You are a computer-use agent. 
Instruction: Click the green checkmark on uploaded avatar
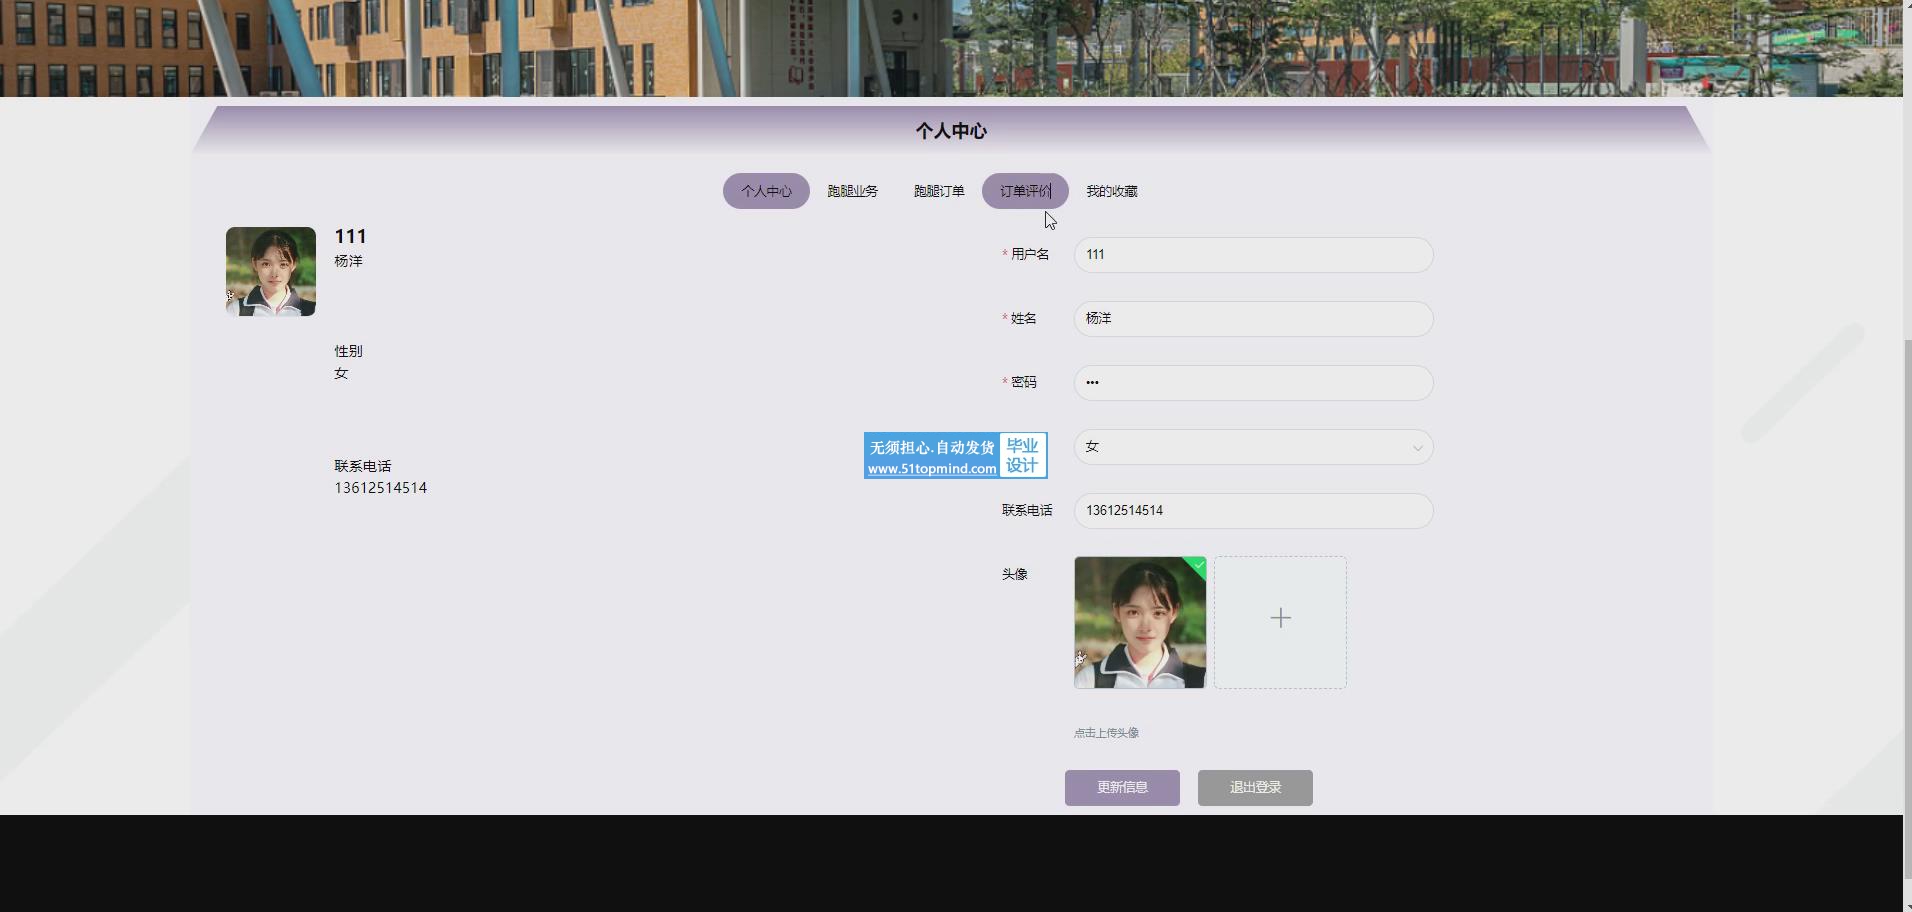1198,565
